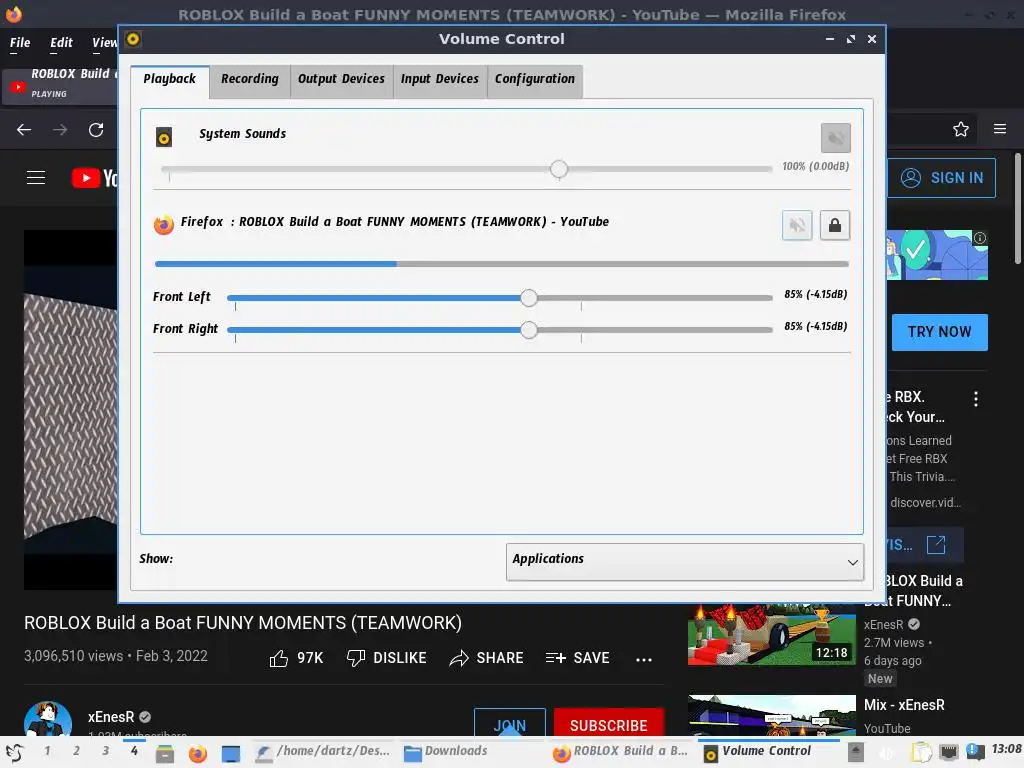Open the YouTube guide menu

36,178
